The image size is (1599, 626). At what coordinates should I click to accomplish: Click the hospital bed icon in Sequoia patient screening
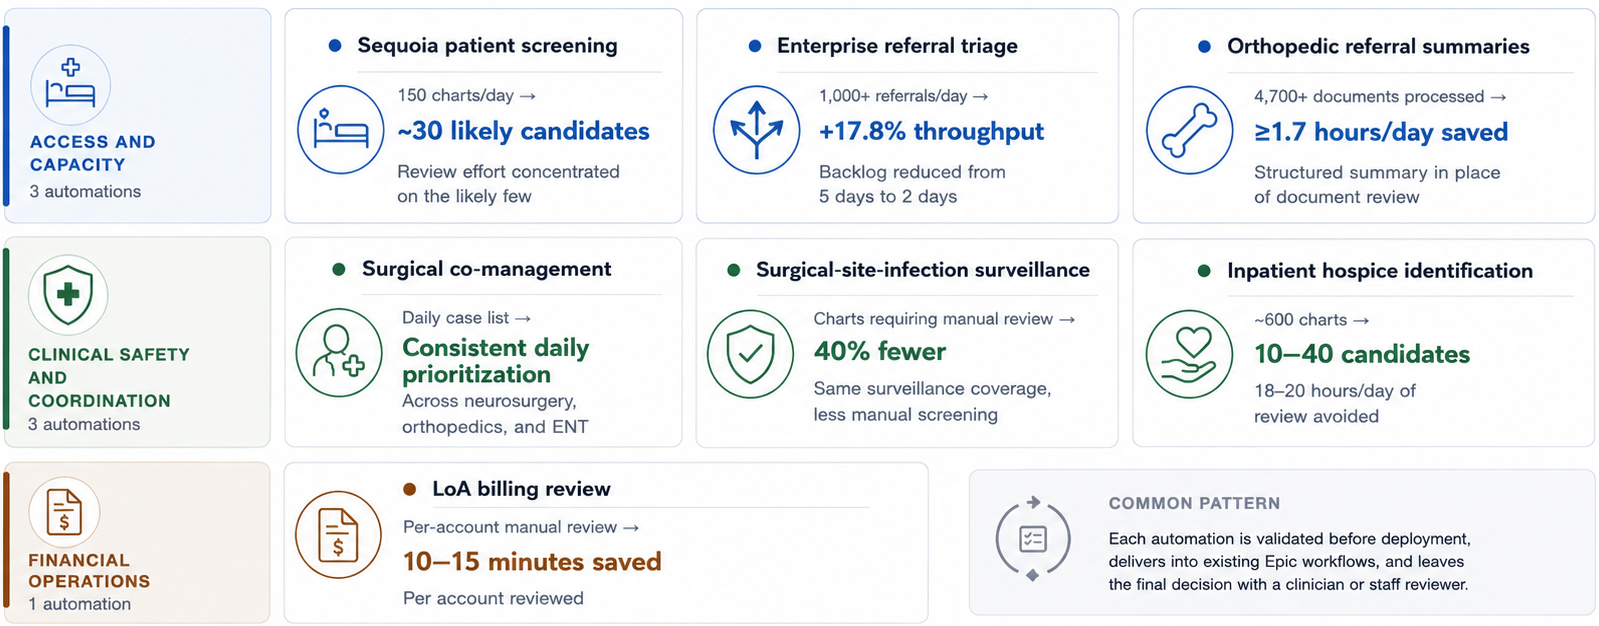tap(341, 130)
